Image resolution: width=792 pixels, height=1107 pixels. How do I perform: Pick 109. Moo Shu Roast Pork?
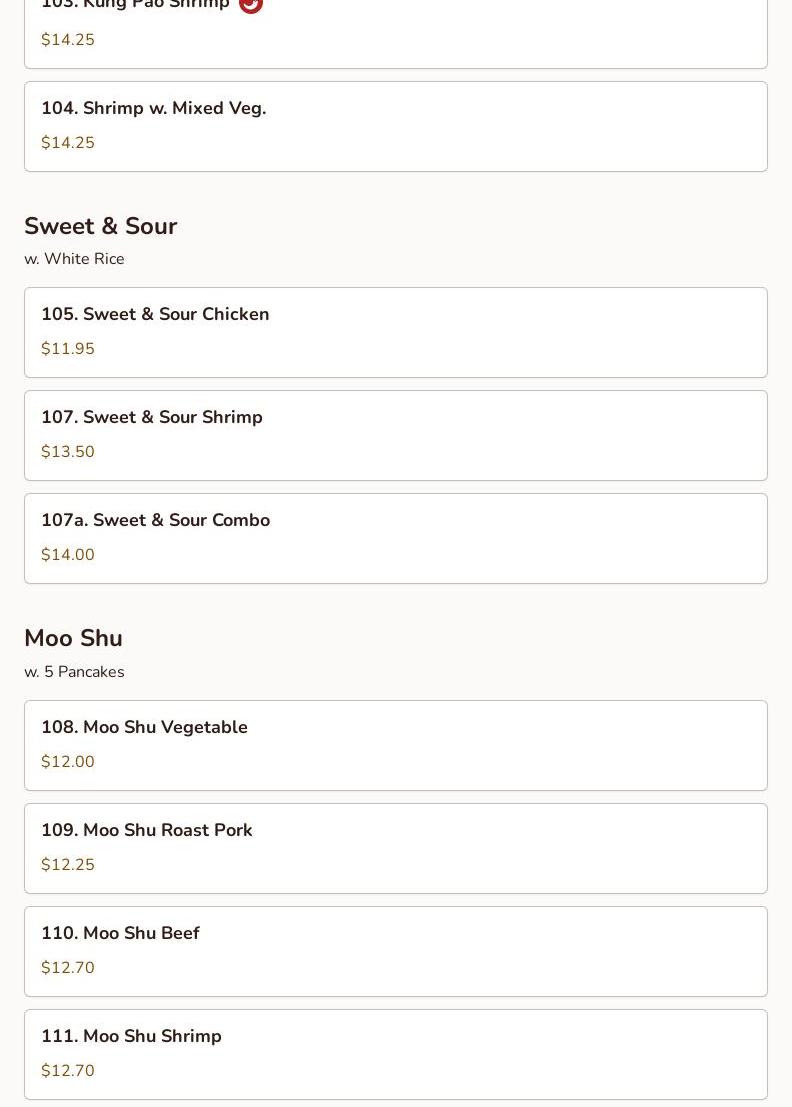395,848
